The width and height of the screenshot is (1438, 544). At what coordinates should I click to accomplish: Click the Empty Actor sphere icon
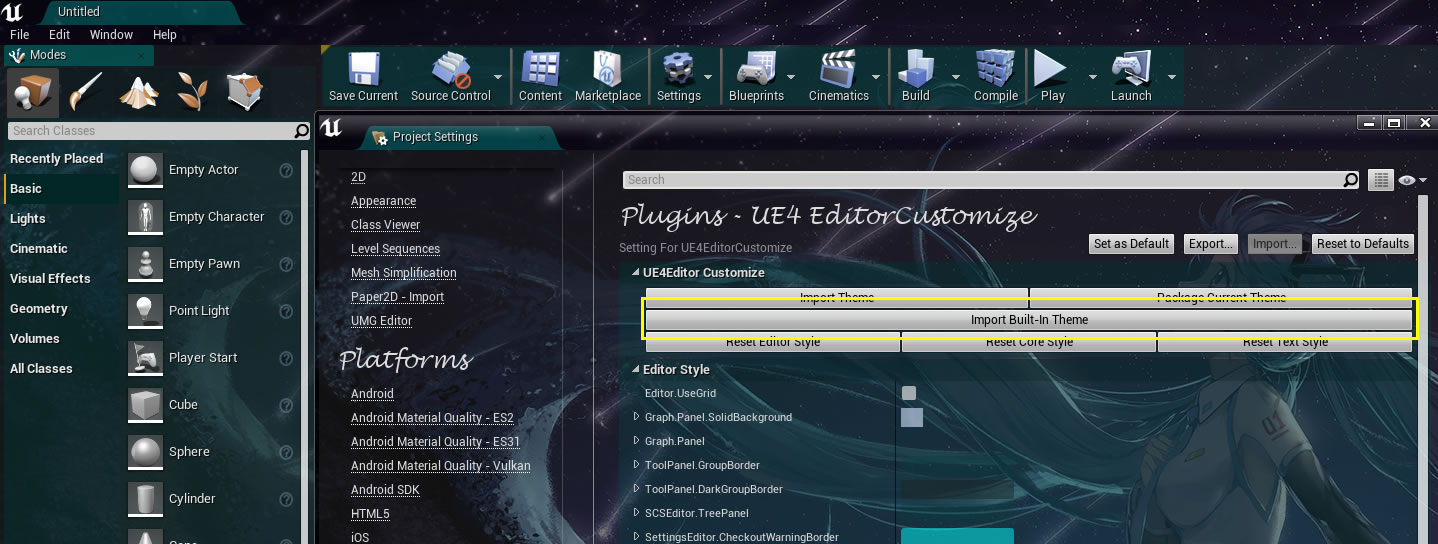(146, 170)
